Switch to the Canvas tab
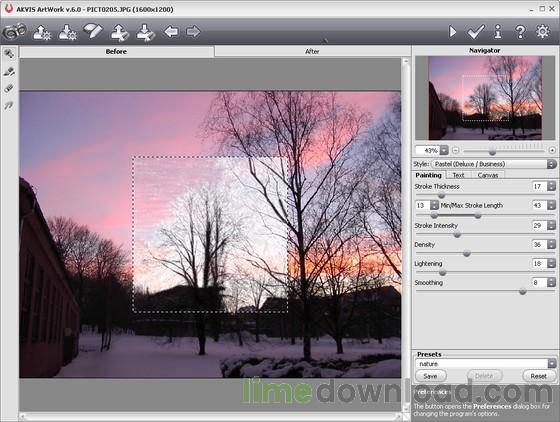 (488, 175)
